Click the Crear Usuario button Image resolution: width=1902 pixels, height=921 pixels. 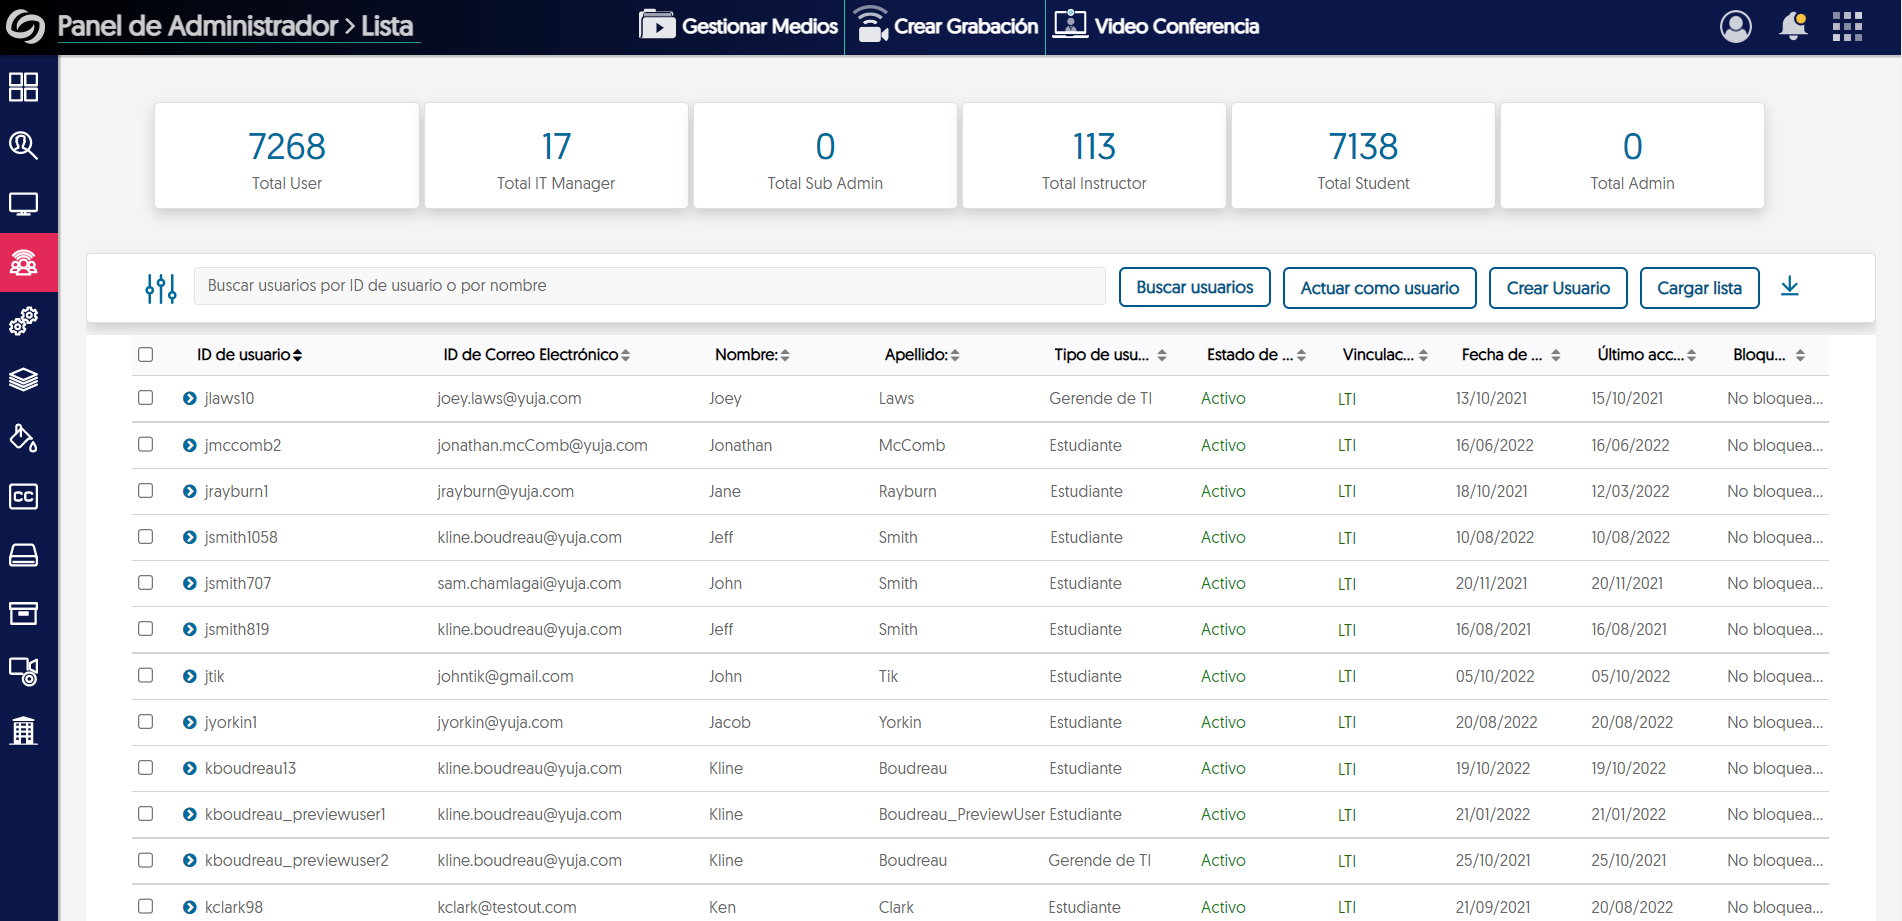coord(1557,288)
